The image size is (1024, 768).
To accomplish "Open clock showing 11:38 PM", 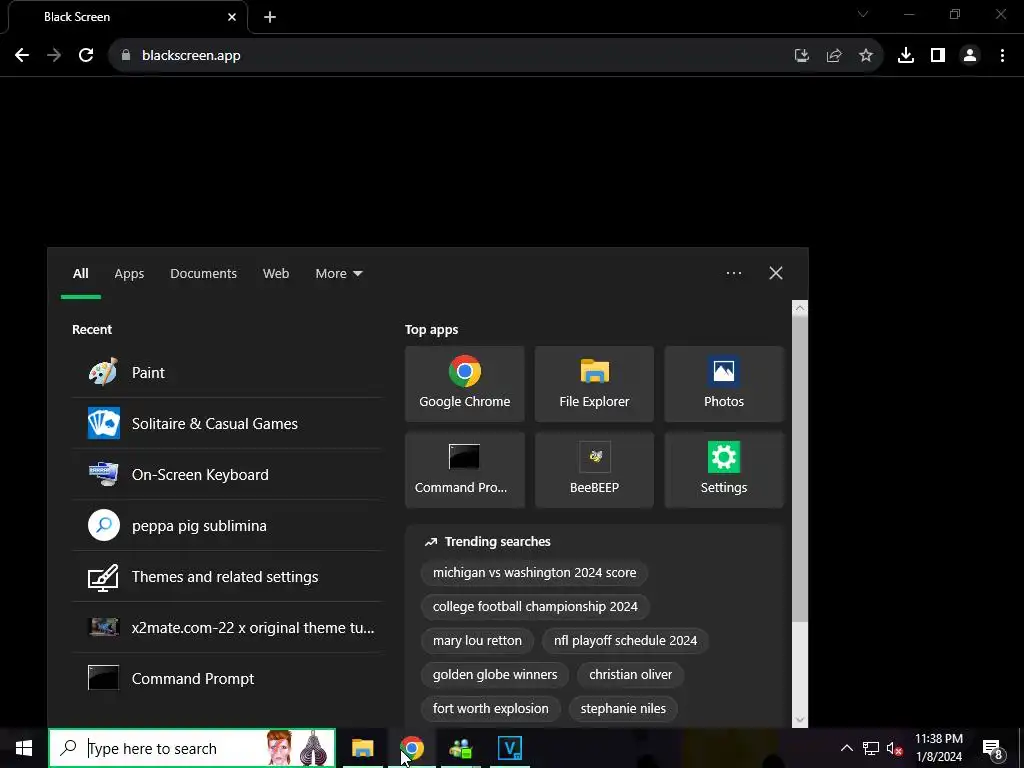I will pos(938,748).
